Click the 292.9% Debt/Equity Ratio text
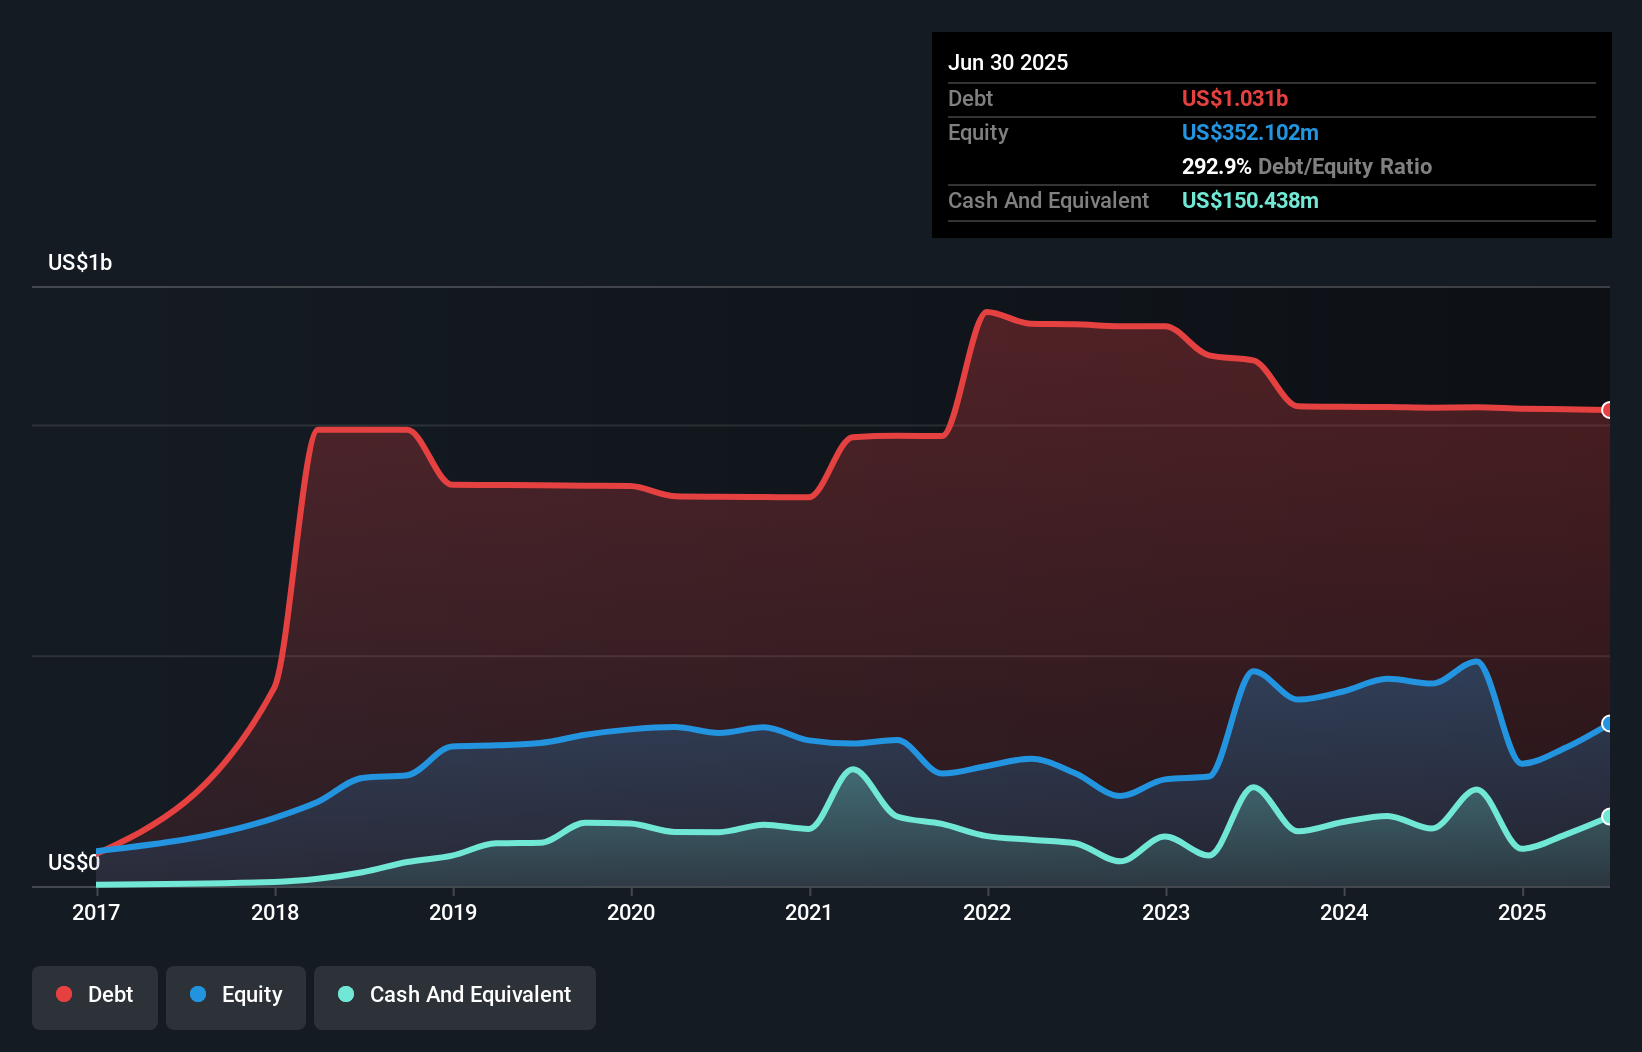 [x=1307, y=166]
